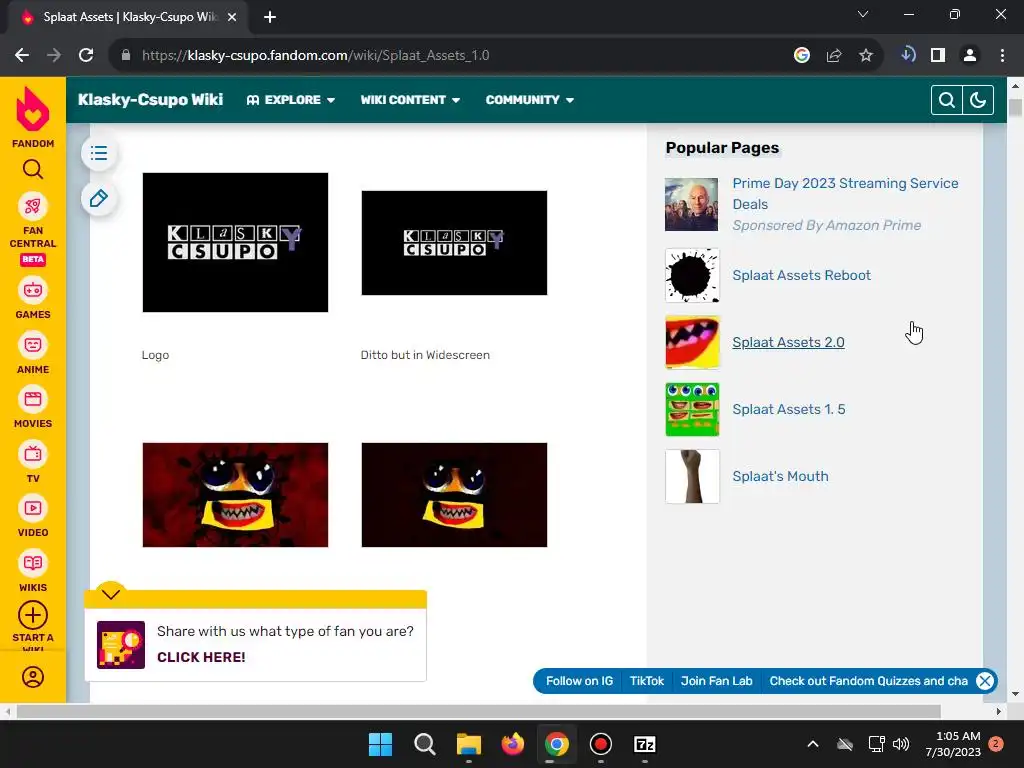Open the widescreen dark Splaat face thumbnail

[x=454, y=495]
